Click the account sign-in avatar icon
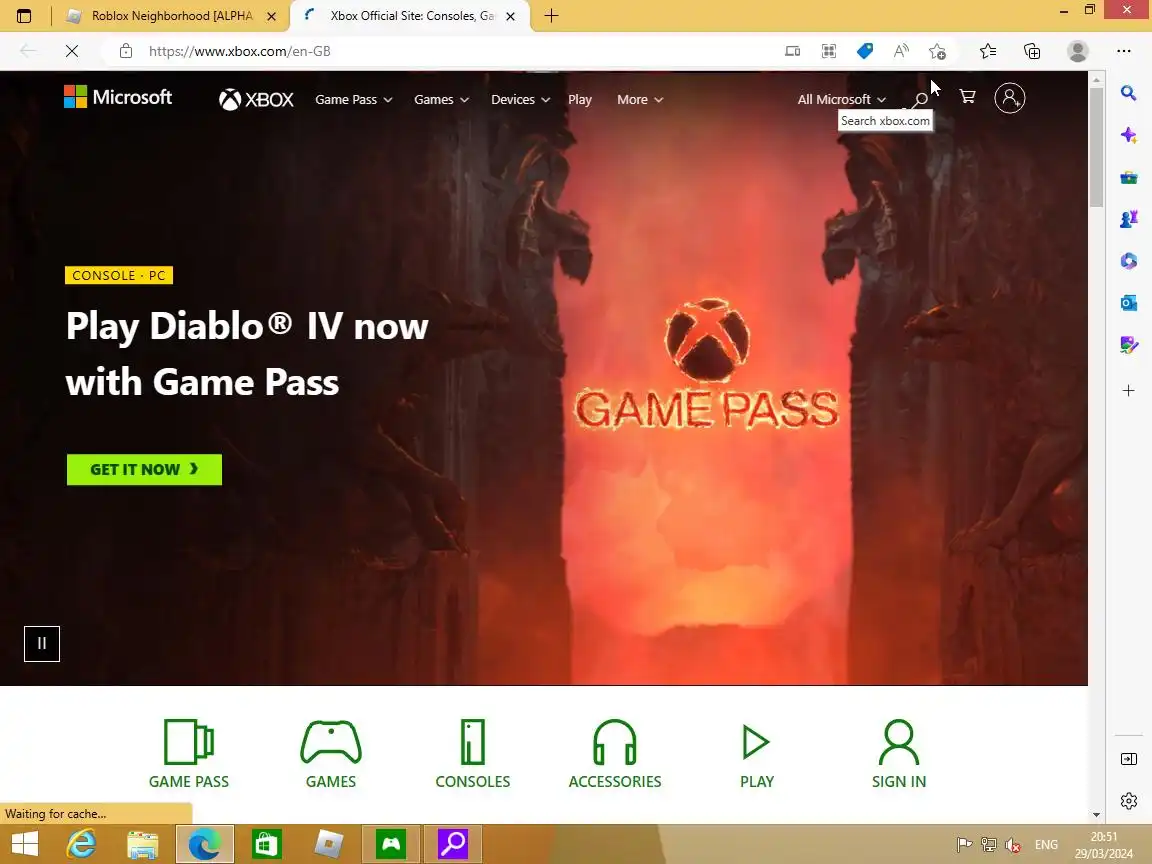1152x864 pixels. (1009, 98)
